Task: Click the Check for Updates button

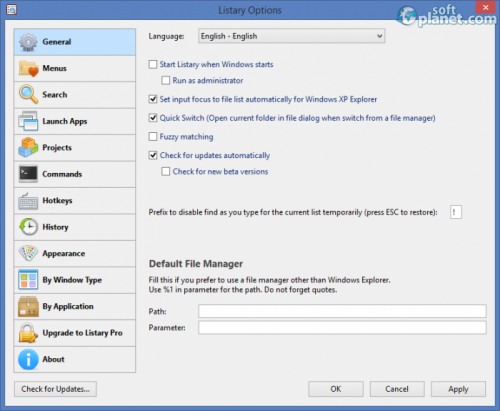Action: click(55, 389)
